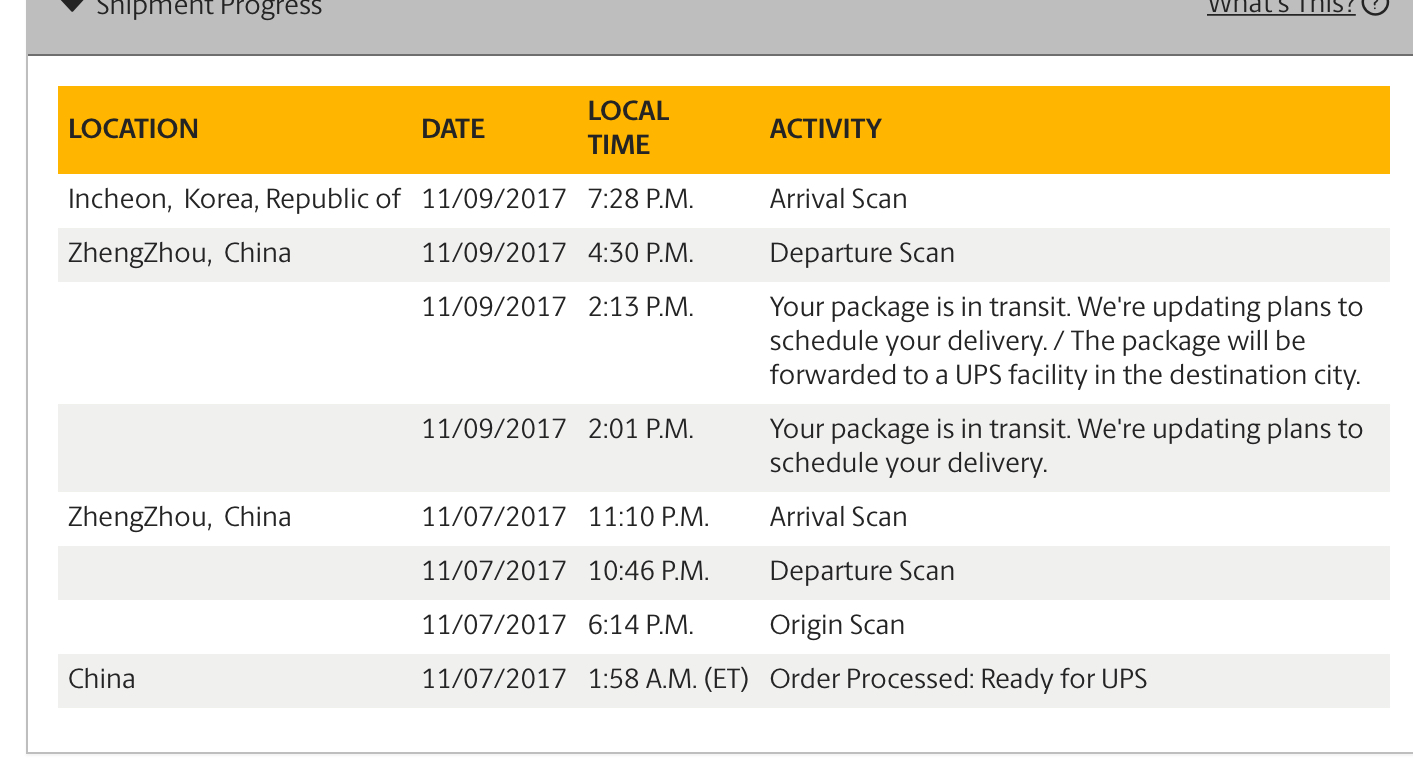
Task: Click the Incheon, Korea, Republic of location
Action: point(234,199)
